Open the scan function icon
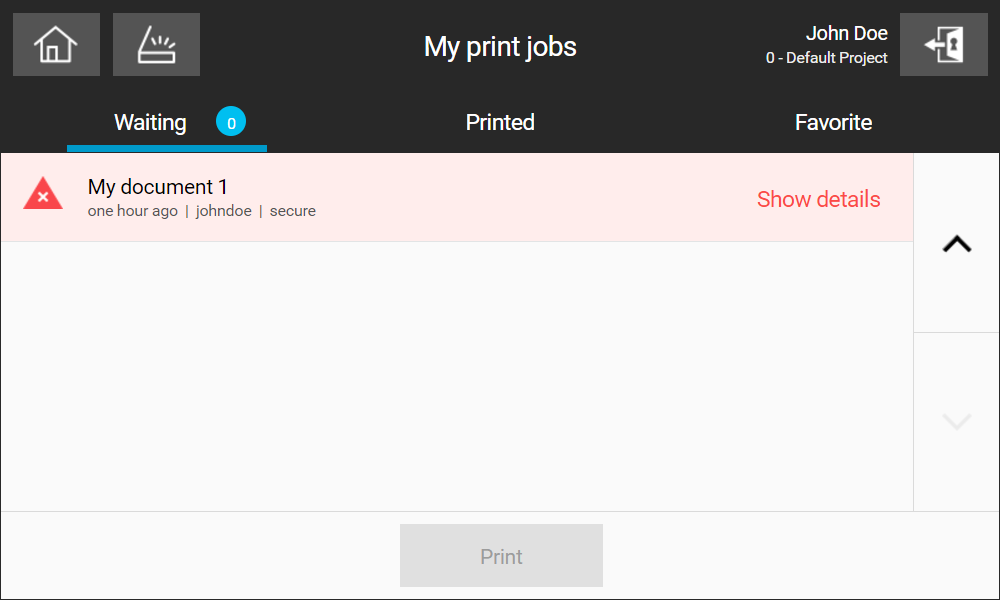The width and height of the screenshot is (1004, 603). pos(156,45)
